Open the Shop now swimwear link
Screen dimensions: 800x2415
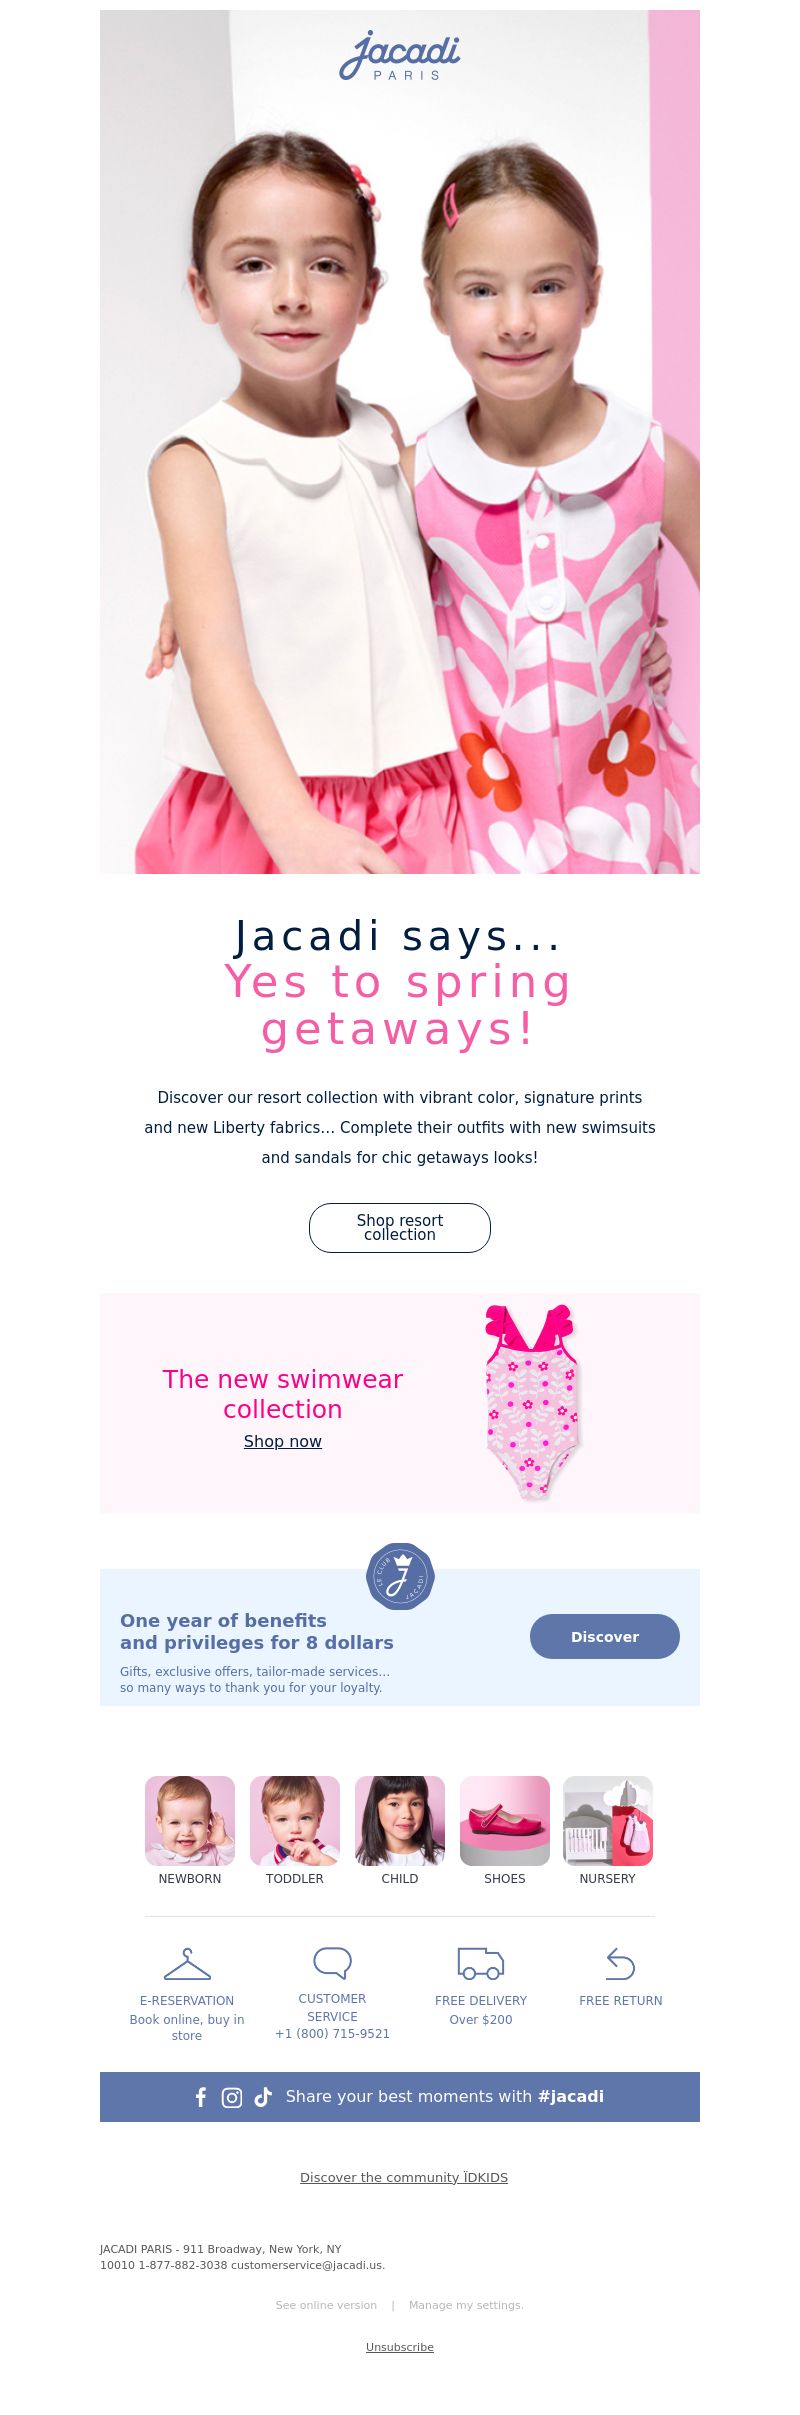[283, 1441]
